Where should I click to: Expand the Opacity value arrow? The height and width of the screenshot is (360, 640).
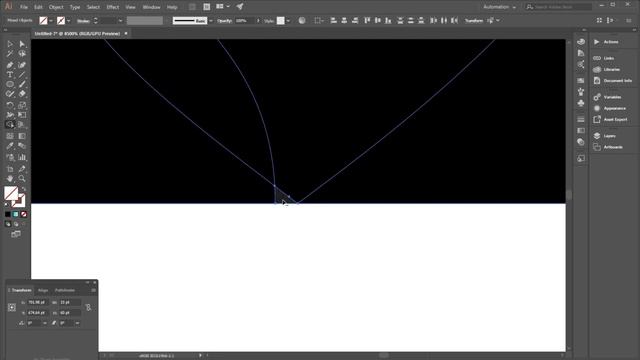point(258,20)
